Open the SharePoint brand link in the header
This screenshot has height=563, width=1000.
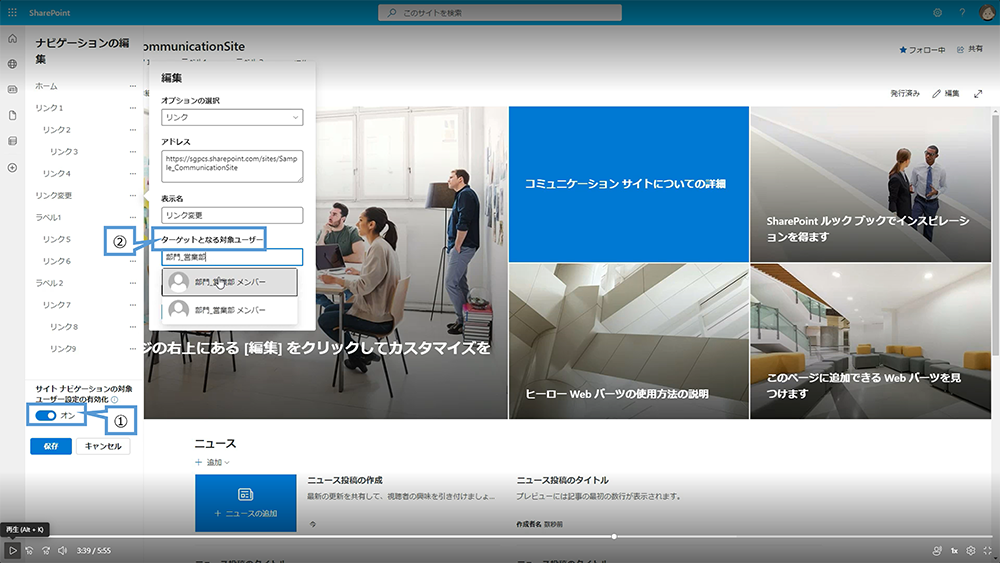click(x=50, y=13)
